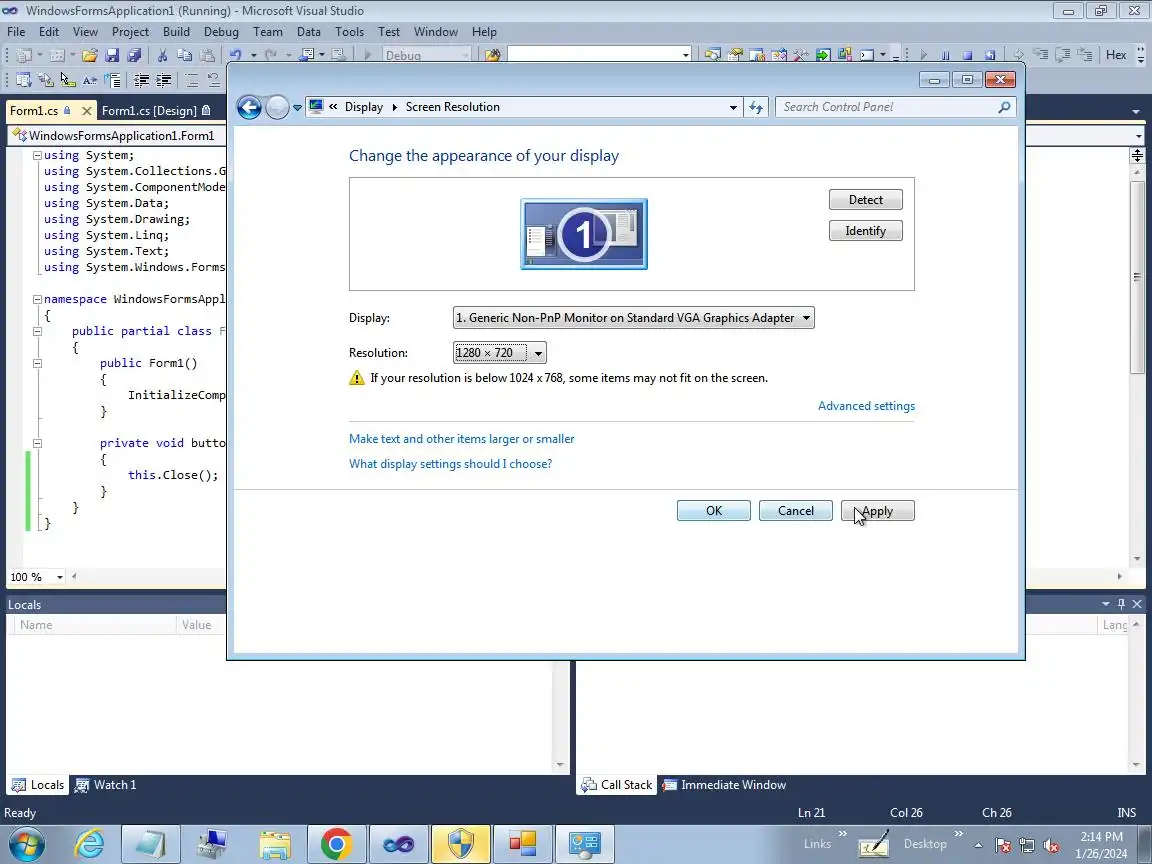Image resolution: width=1152 pixels, height=864 pixels.
Task: Click the clock showing 2:14 PM
Action: pos(1101,837)
